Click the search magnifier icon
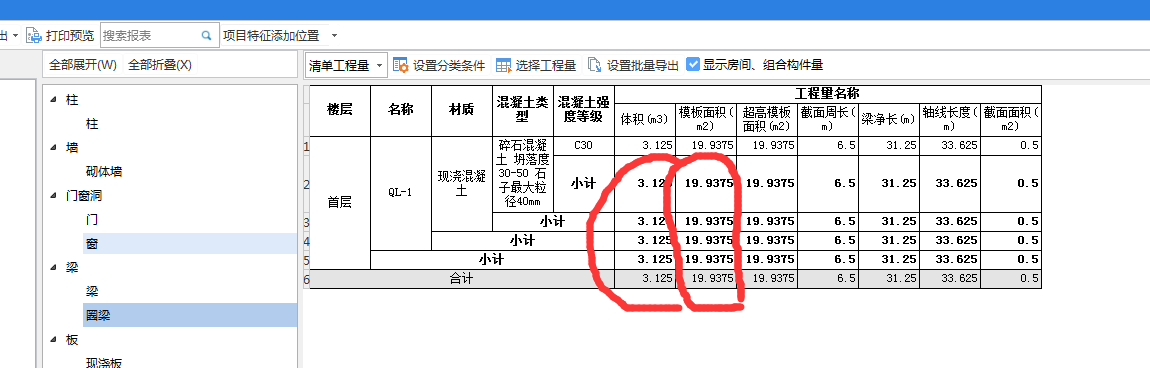The width and height of the screenshot is (1150, 368). tap(207, 35)
